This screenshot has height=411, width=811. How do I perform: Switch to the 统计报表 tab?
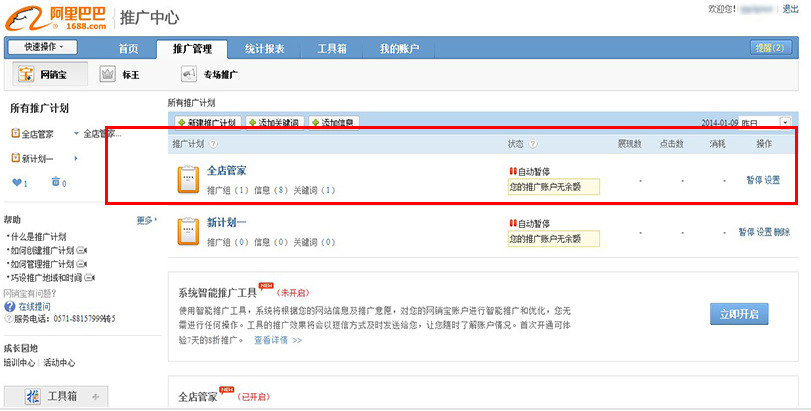[264, 49]
